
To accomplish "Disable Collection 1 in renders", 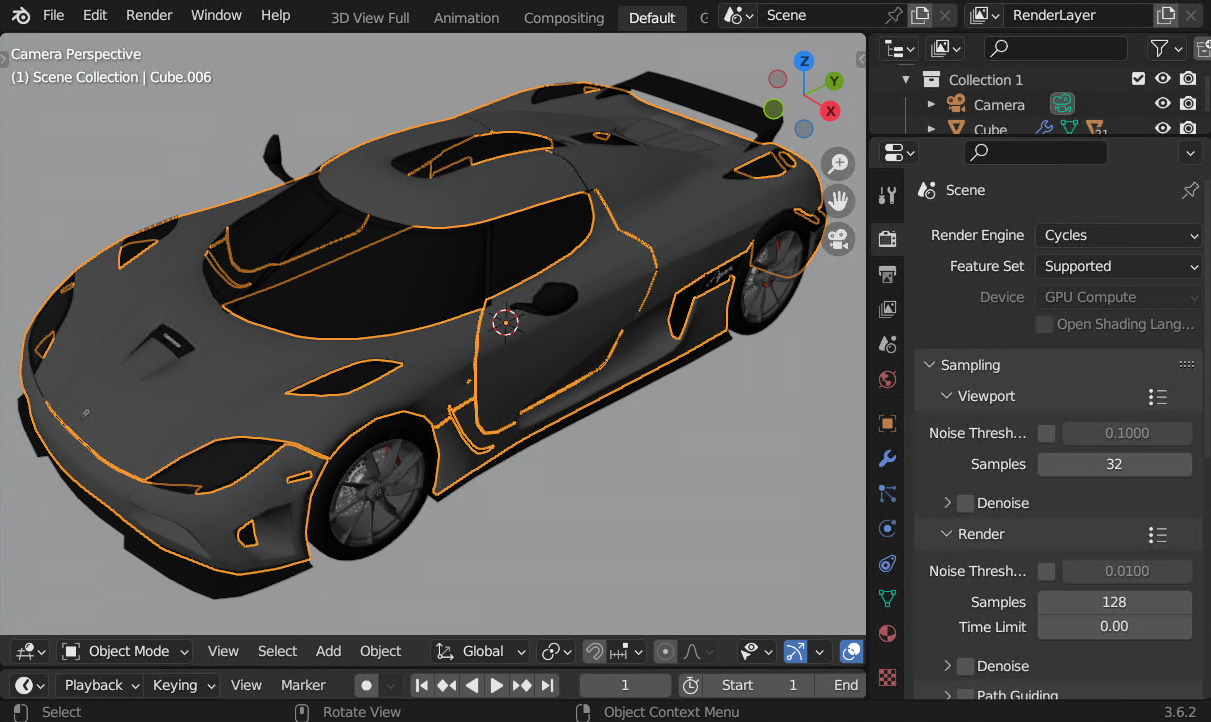I will pos(1188,79).
